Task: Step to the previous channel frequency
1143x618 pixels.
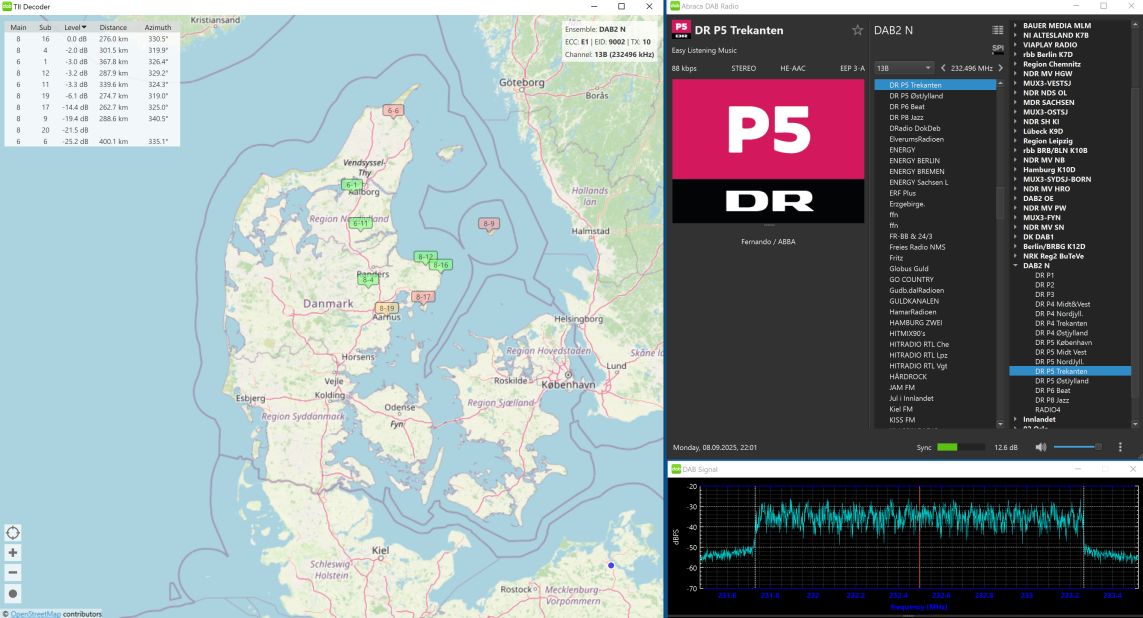Action: pyautogui.click(x=942, y=68)
